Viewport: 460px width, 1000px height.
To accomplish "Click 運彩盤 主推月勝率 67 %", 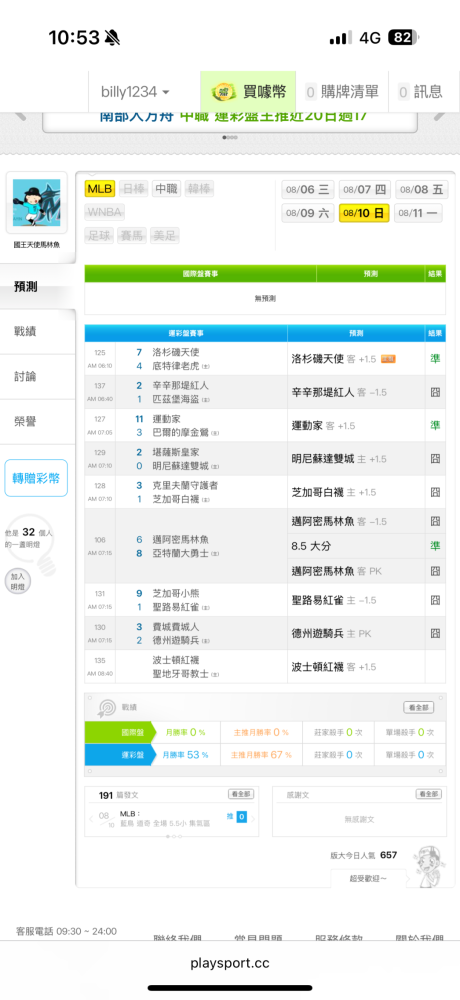I will click(261, 754).
